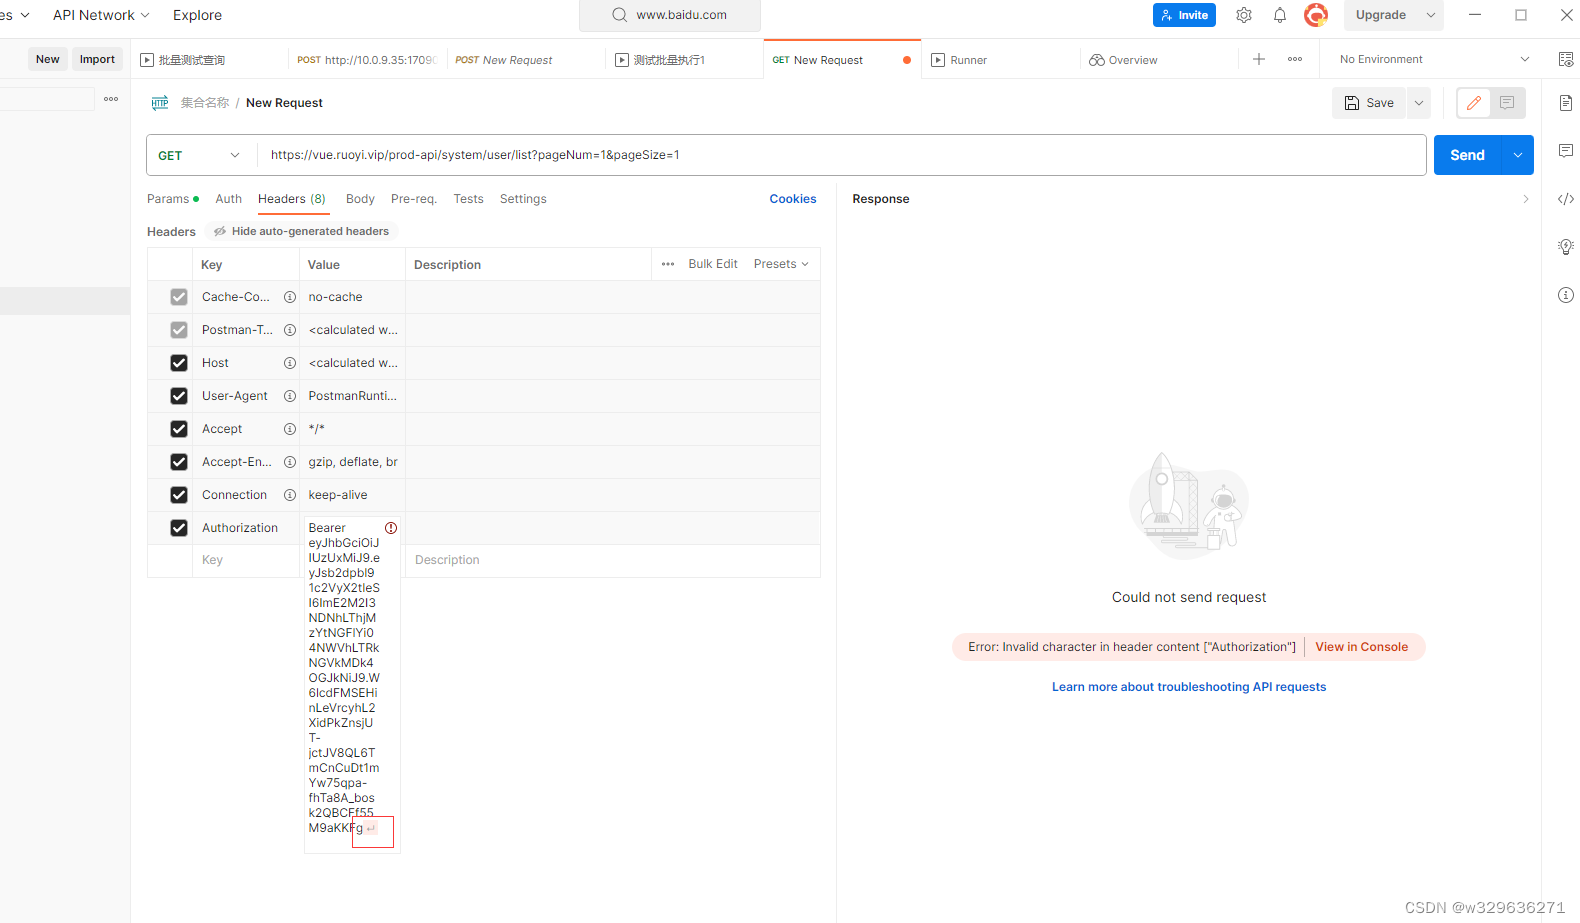Click the search magnifier icon
Viewport: 1580px width, 923px height.
click(620, 15)
